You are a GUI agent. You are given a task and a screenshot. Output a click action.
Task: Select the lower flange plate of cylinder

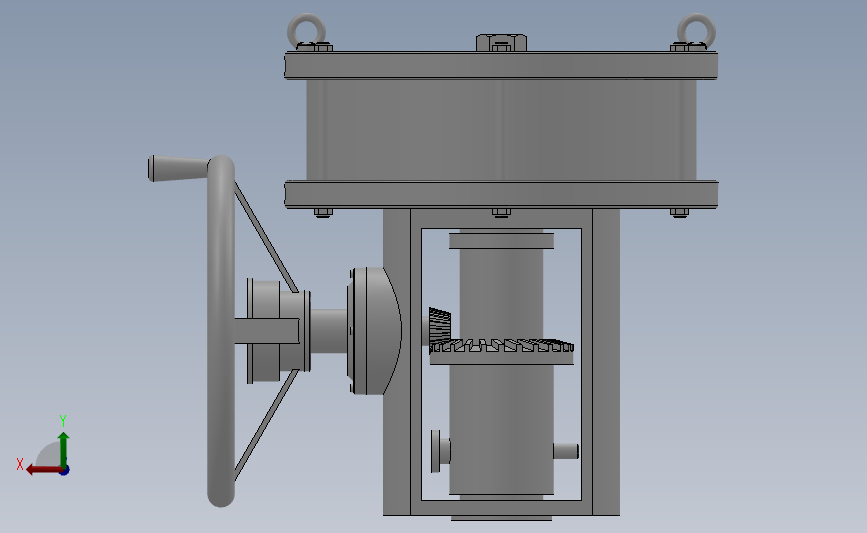click(502, 195)
